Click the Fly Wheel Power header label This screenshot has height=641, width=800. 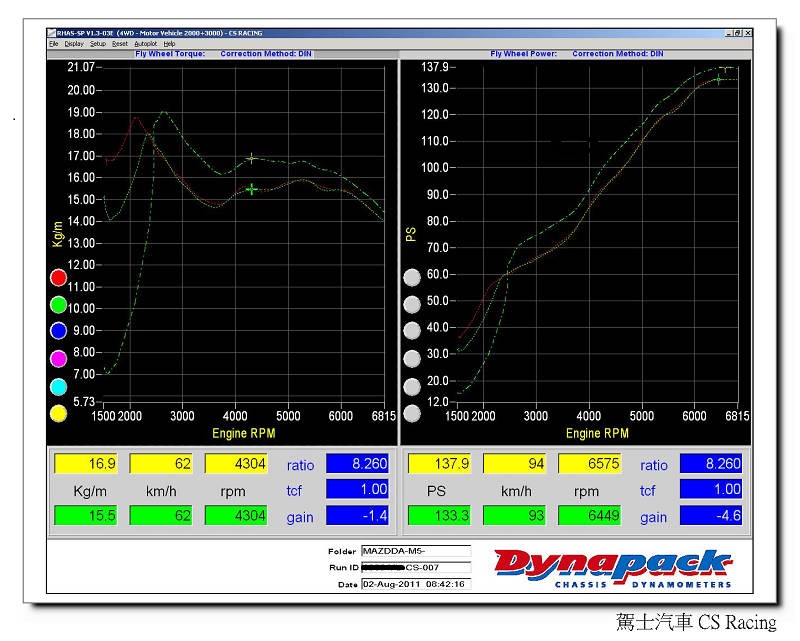tap(523, 54)
